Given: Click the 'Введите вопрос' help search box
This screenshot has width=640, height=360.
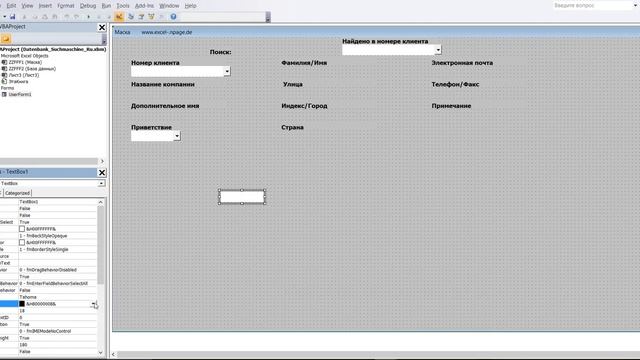Looking at the screenshot, I should pos(591,6).
